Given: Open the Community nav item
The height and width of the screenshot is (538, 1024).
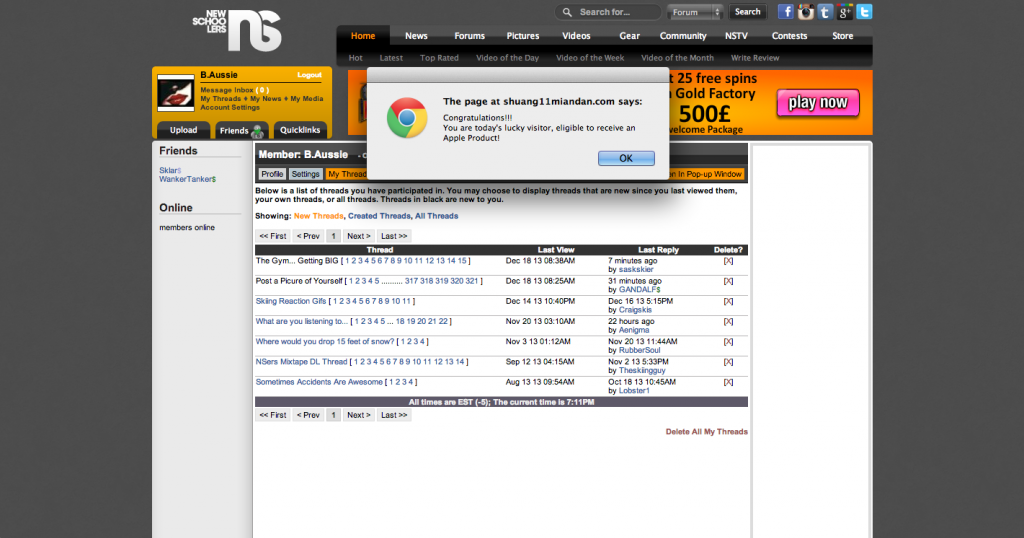Looking at the screenshot, I should point(682,36).
